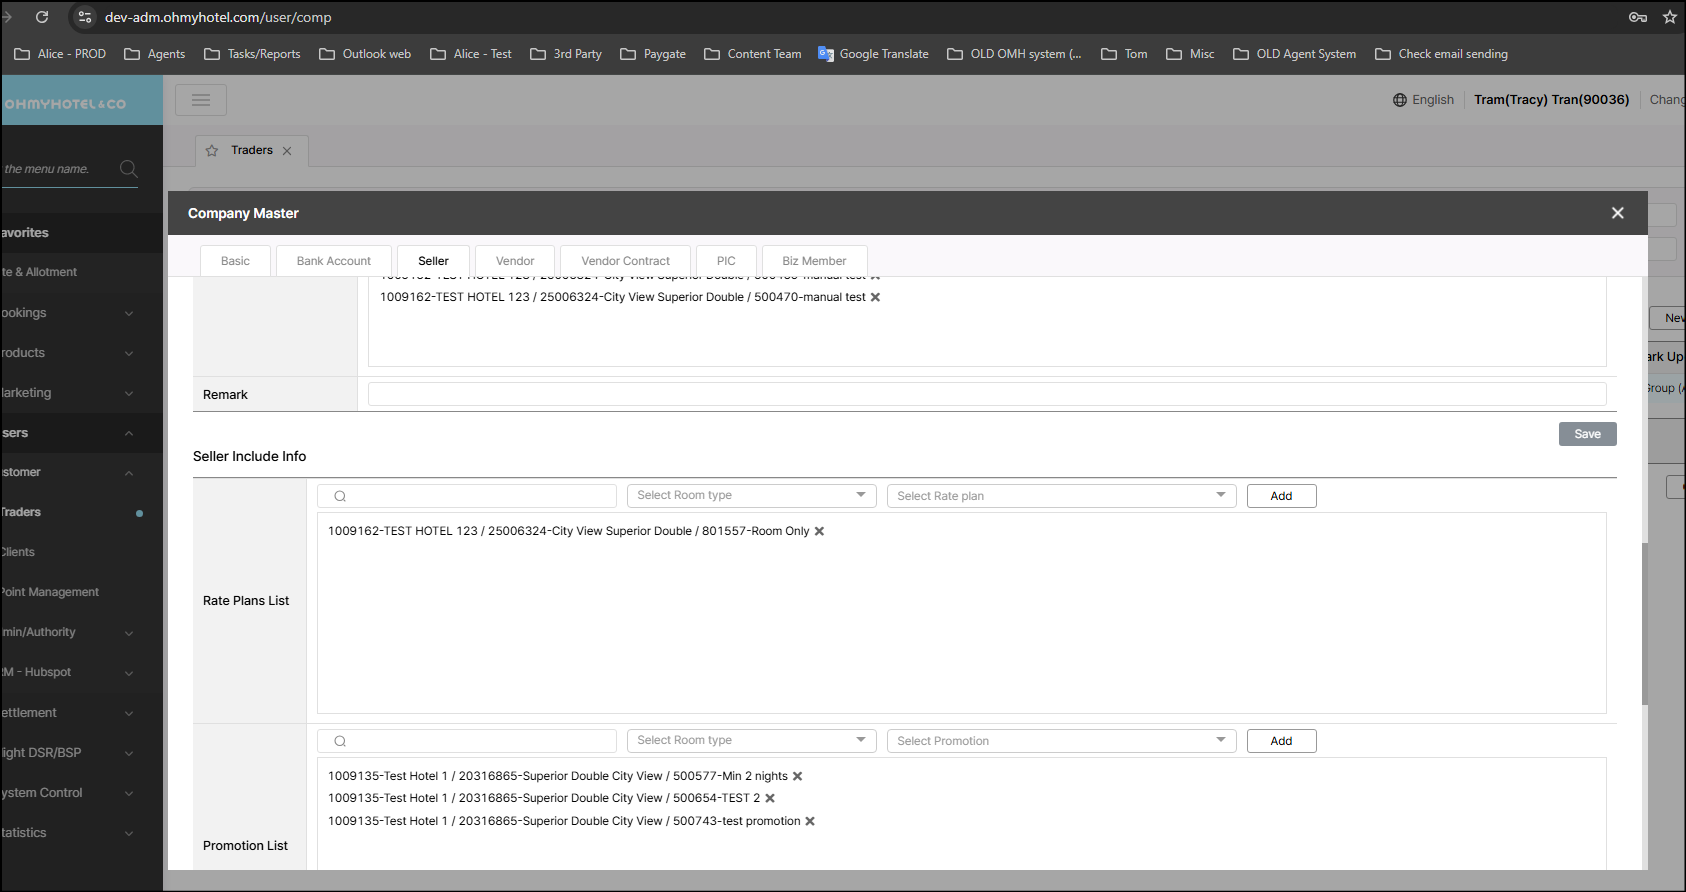Screen dimensions: 1686x892
Task: Open Select Room type dropdown in Rate Plans
Action: pos(751,495)
